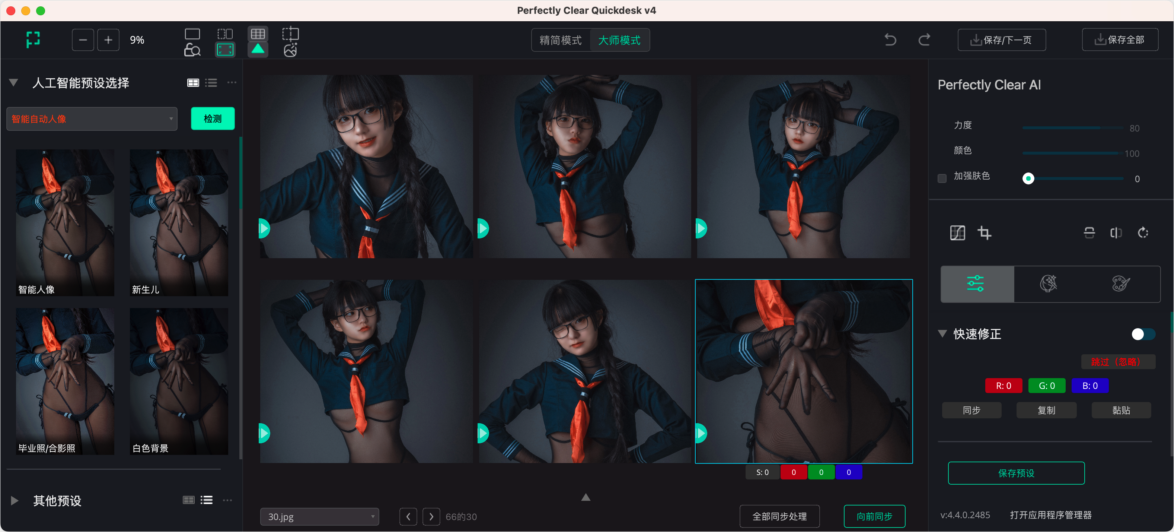This screenshot has height=532, width=1174.
Task: Show other presets as list view
Action: pos(207,500)
